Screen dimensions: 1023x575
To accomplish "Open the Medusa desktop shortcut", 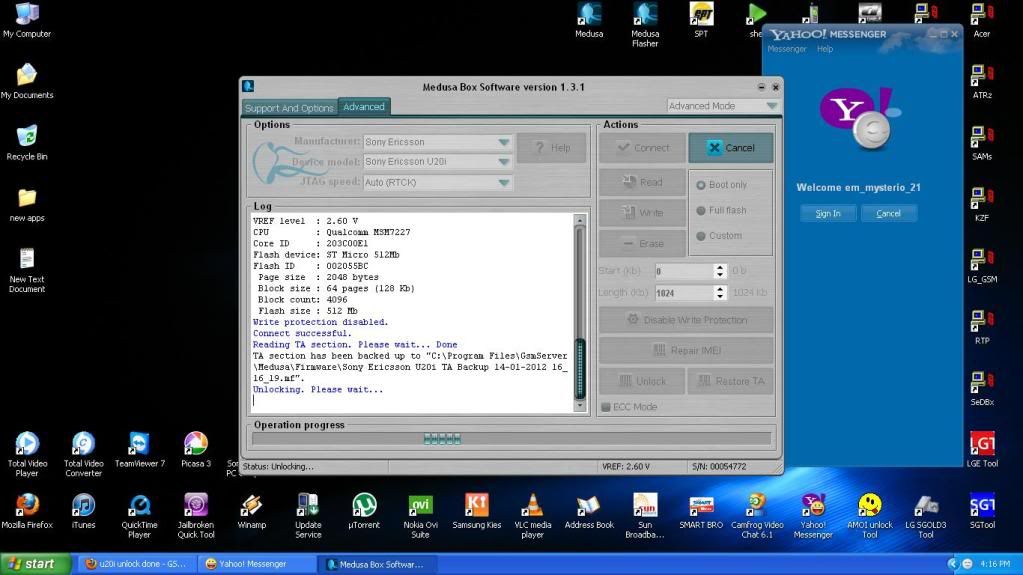I will [x=588, y=20].
